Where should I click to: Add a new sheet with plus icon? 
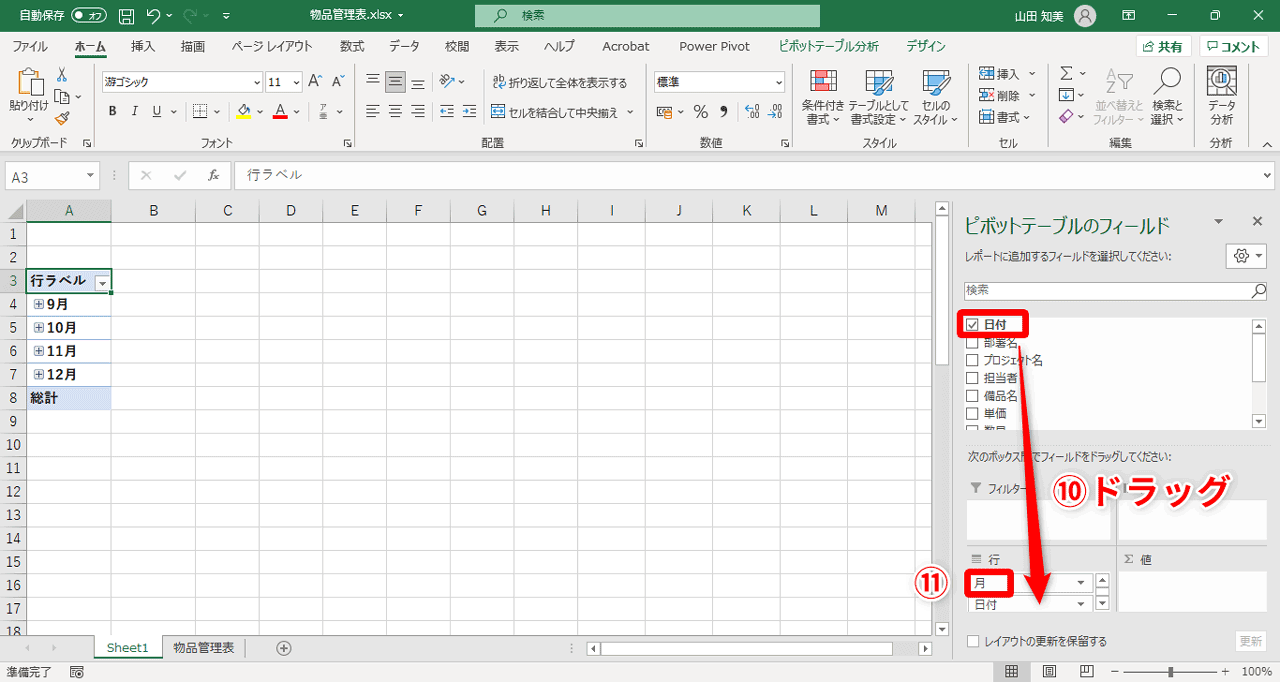click(x=284, y=648)
